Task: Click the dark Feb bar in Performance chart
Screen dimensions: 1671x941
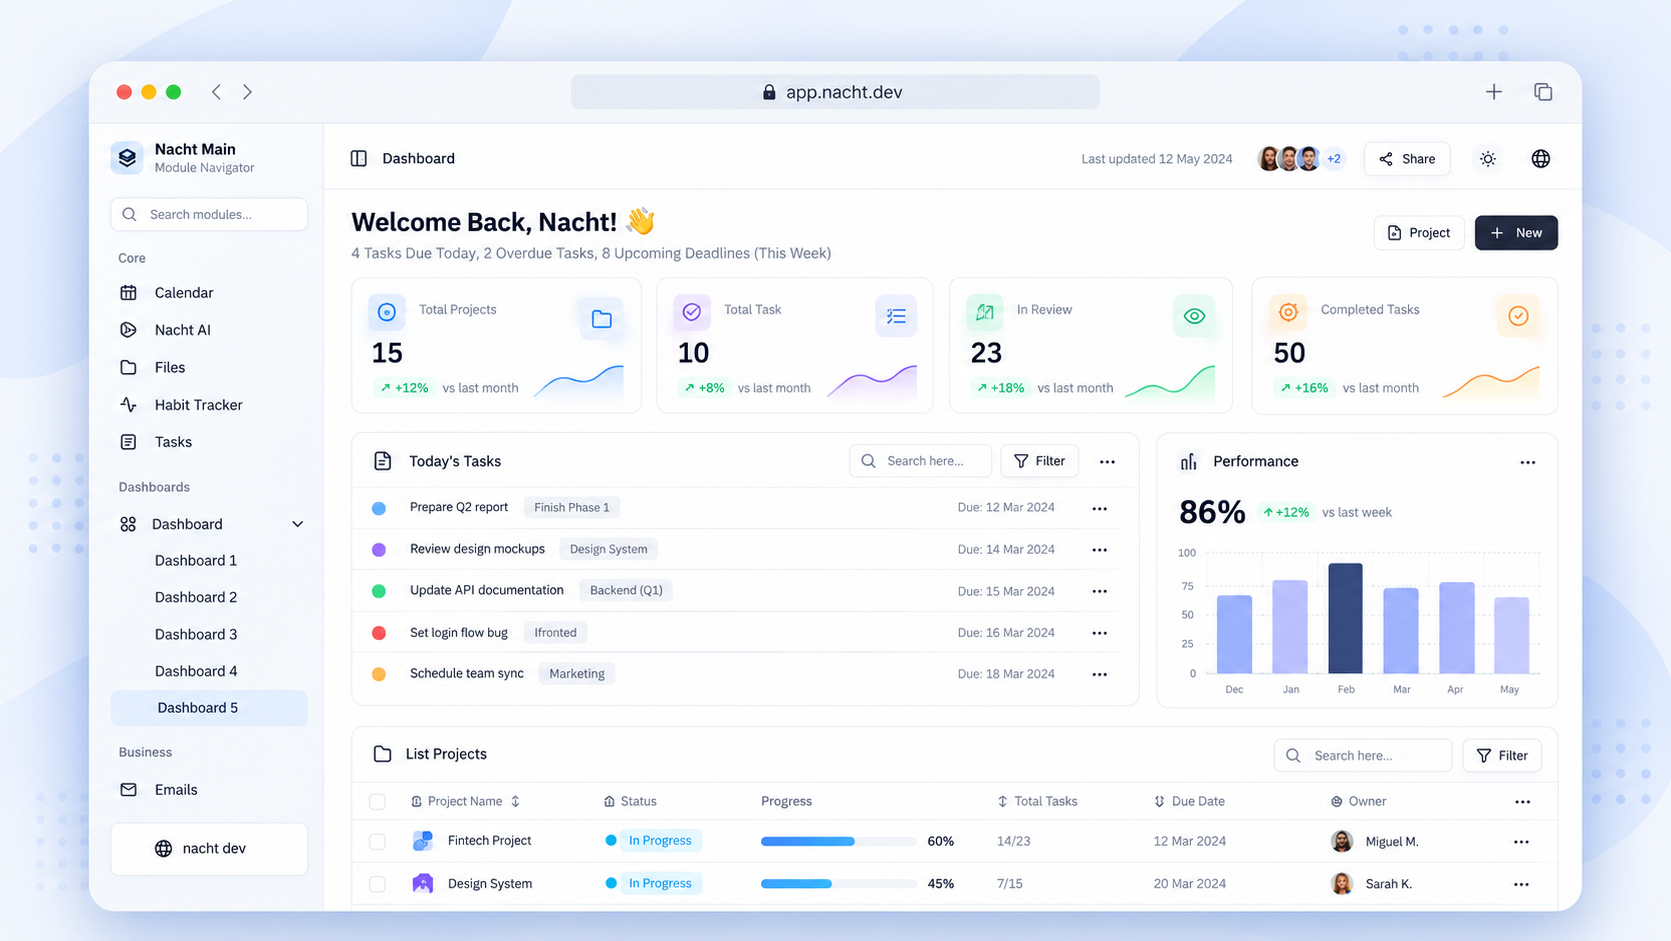Action: pos(1345,618)
